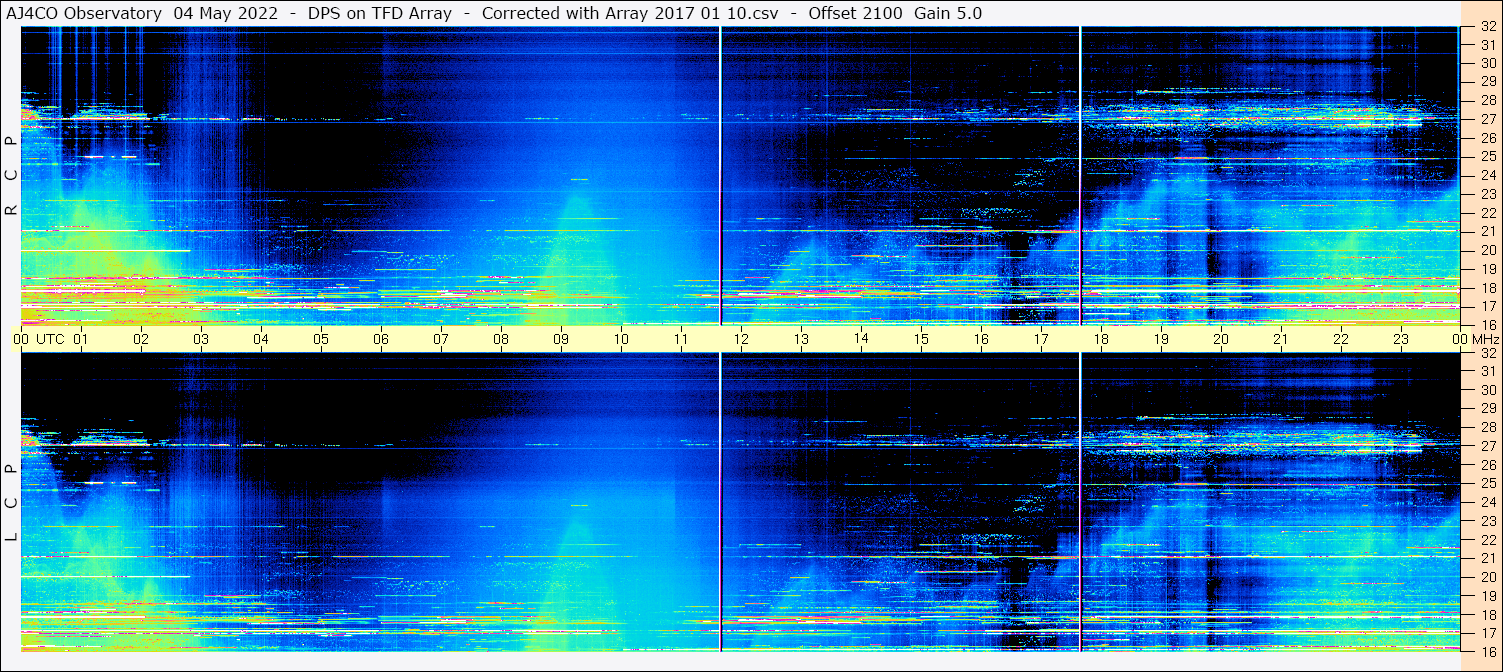The height and width of the screenshot is (672, 1503).
Task: Click hour "12" on the time axis
Action: click(x=741, y=339)
